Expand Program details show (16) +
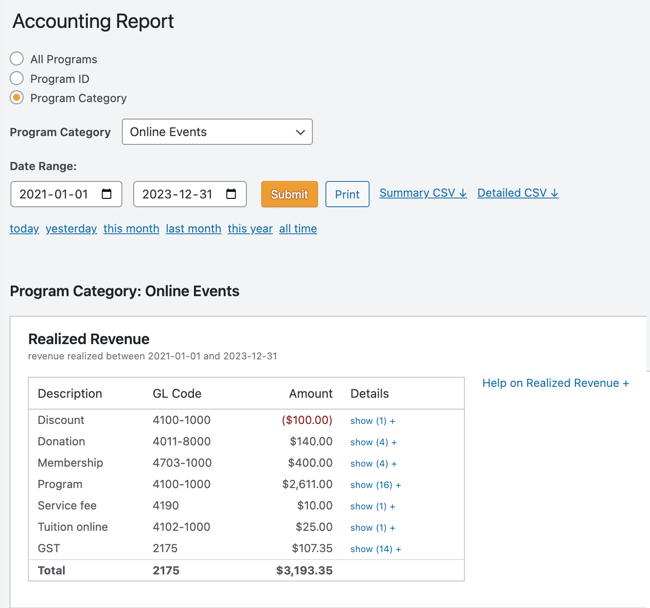This screenshot has height=608, width=650. pos(375,485)
